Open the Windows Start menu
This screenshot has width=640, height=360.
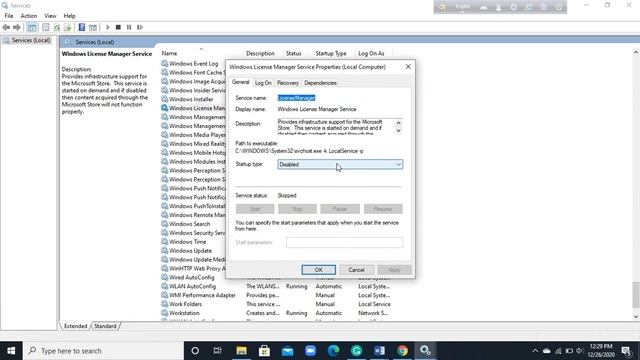point(11,351)
